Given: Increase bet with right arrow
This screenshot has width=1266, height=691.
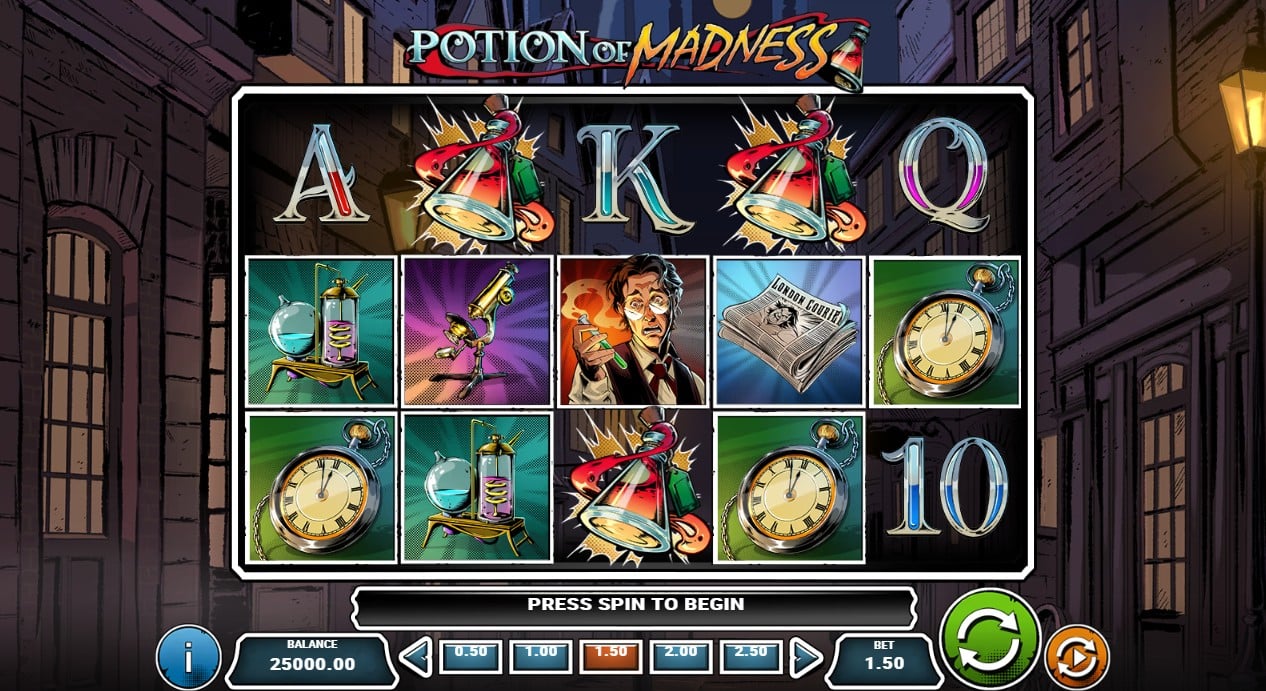Looking at the screenshot, I should pyautogui.click(x=806, y=657).
